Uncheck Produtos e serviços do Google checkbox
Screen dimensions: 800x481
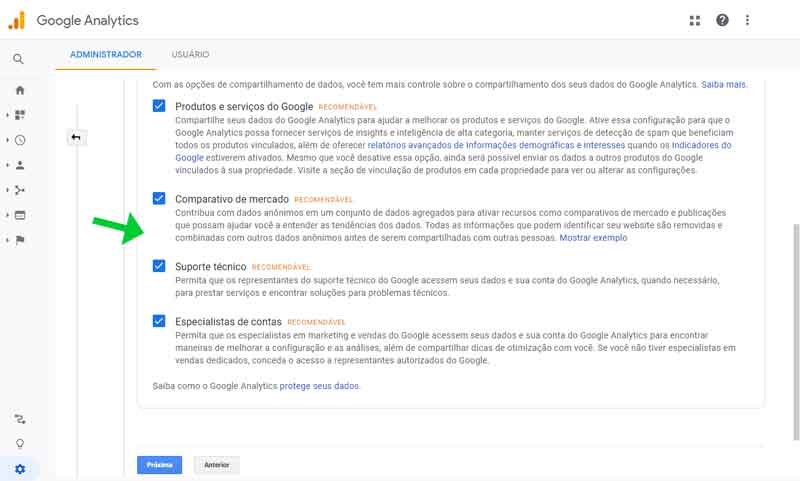tap(159, 106)
